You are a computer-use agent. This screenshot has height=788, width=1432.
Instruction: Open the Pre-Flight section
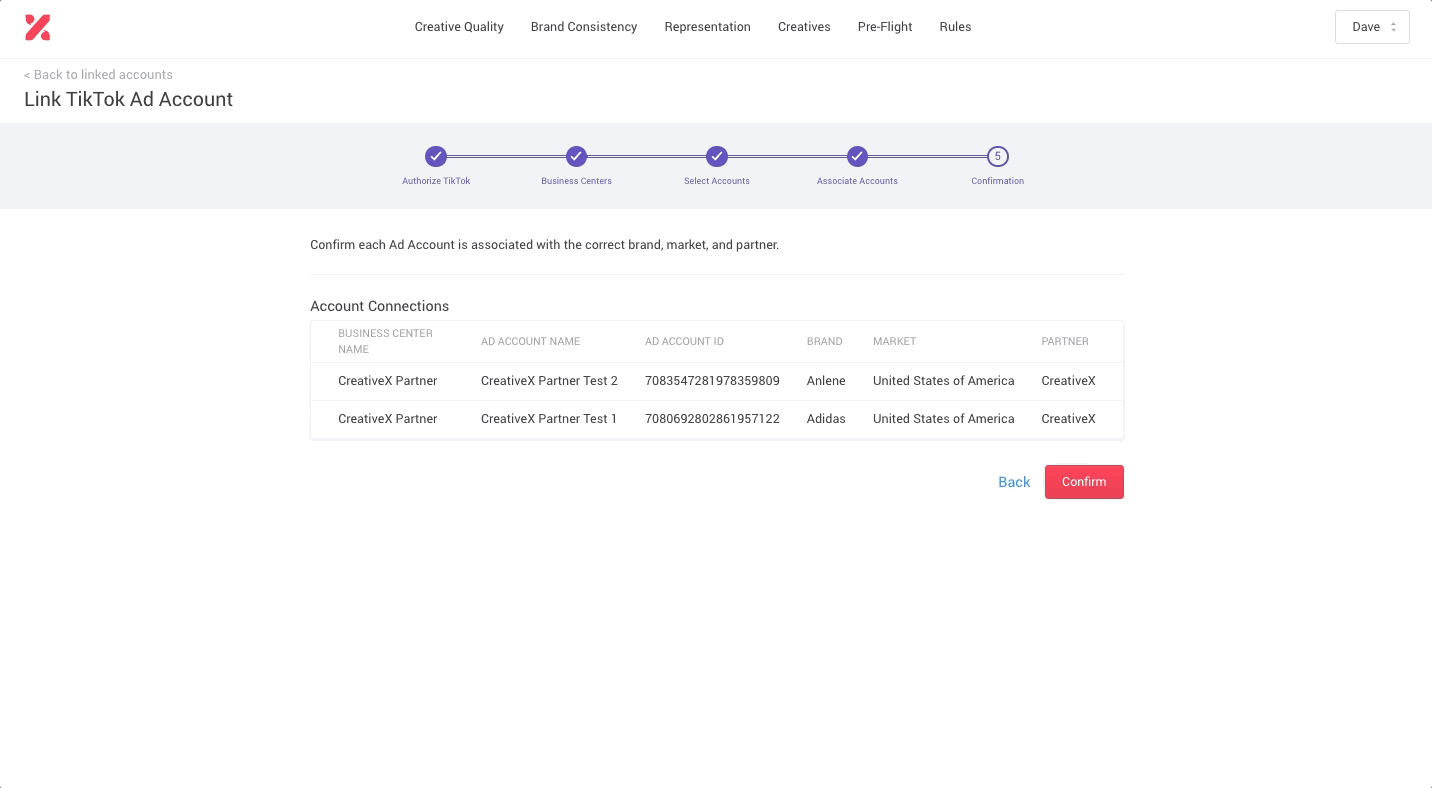pos(885,27)
